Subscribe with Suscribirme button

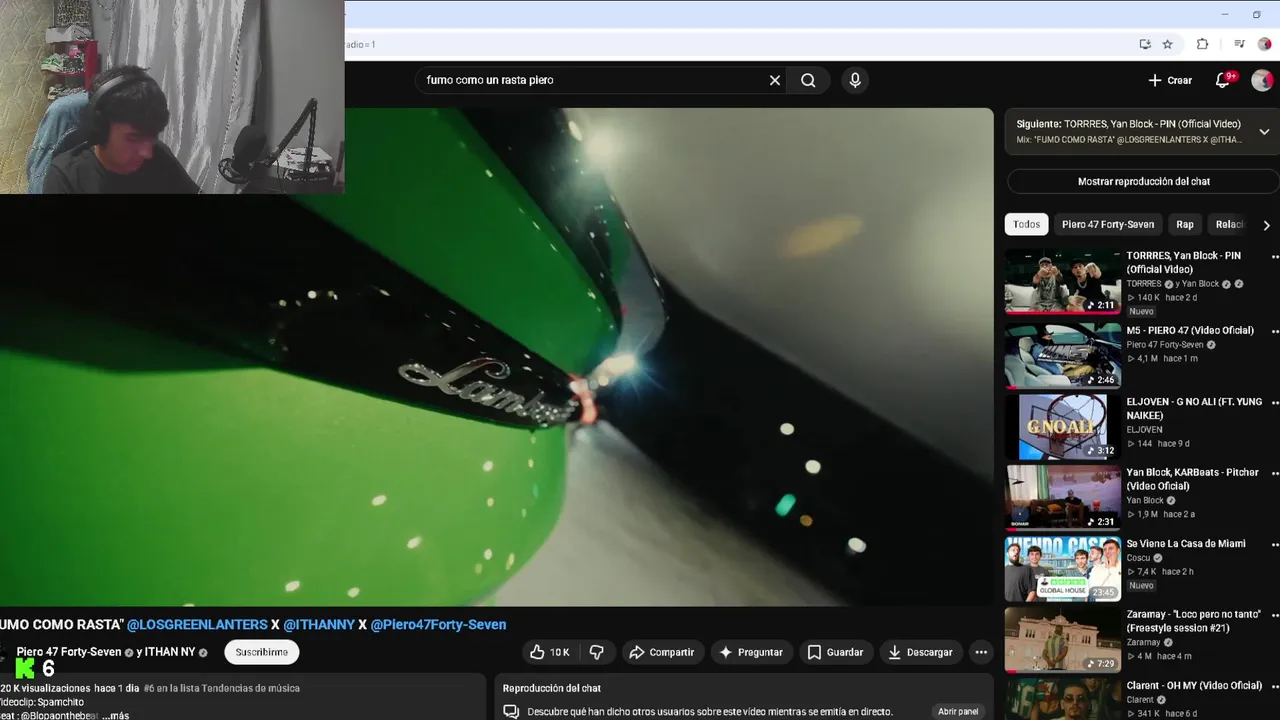pyautogui.click(x=262, y=652)
